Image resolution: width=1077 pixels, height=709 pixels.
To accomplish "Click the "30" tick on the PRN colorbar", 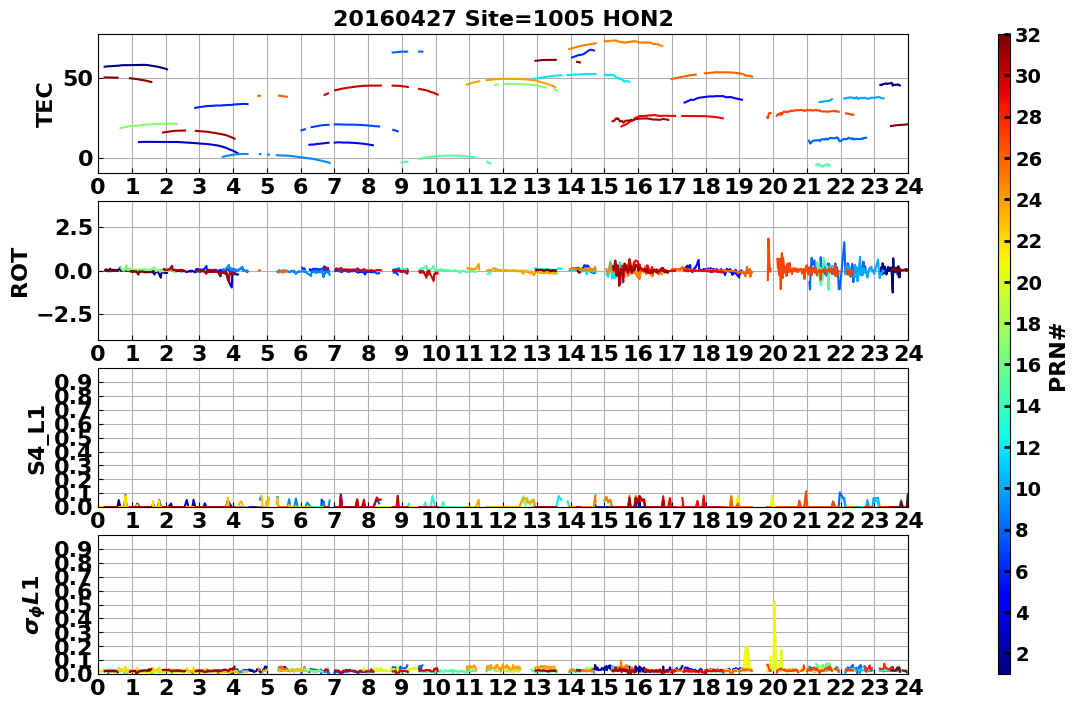I will click(x=1028, y=76).
